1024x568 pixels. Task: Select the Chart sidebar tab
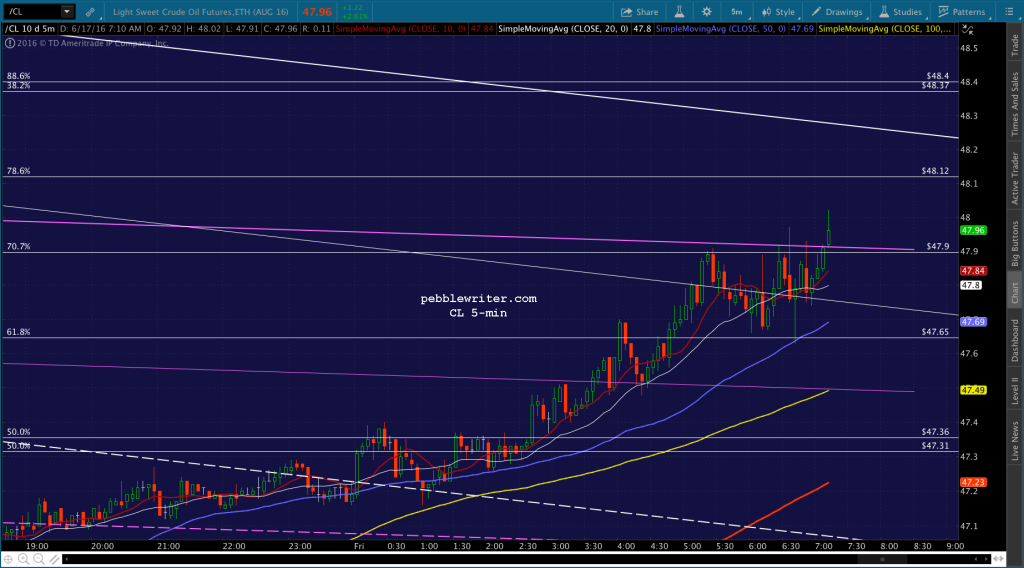[x=1015, y=293]
